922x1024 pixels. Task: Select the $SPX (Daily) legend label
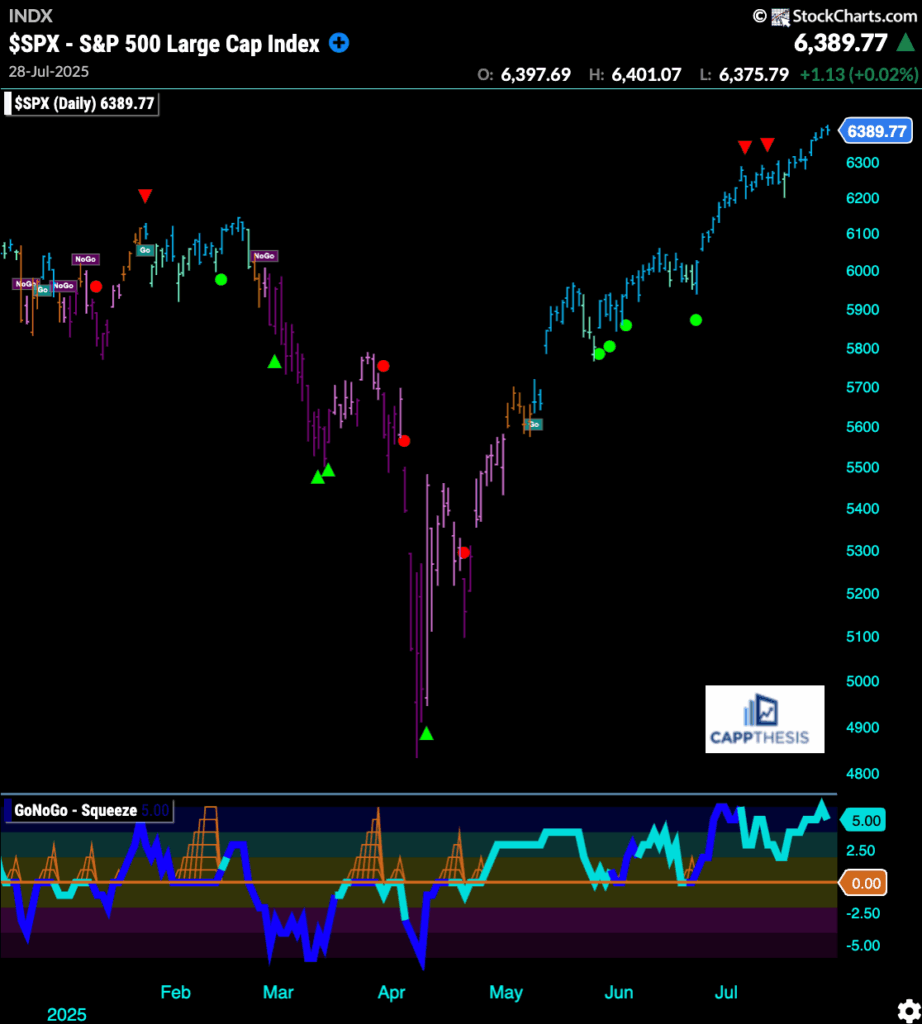tap(84, 104)
